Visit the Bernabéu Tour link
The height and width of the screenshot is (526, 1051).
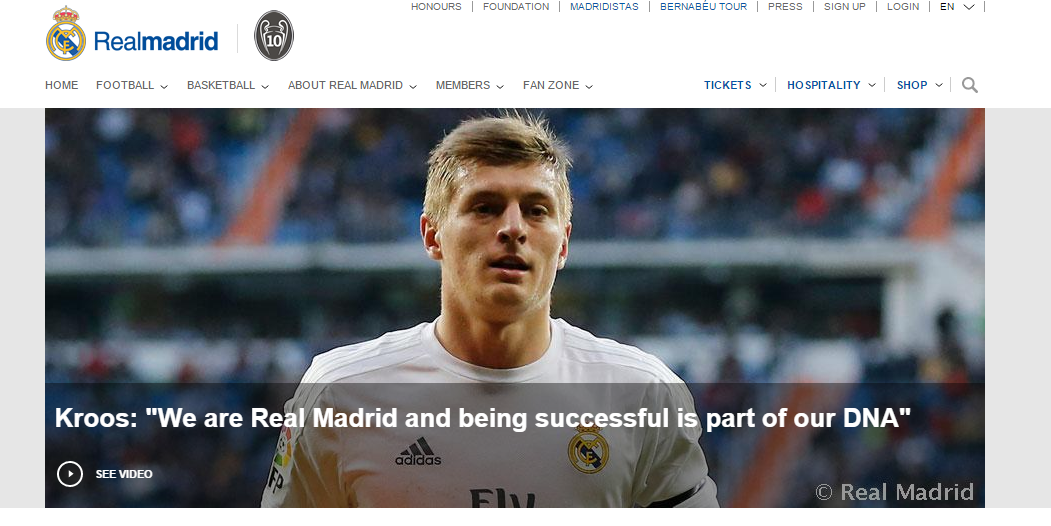click(703, 7)
